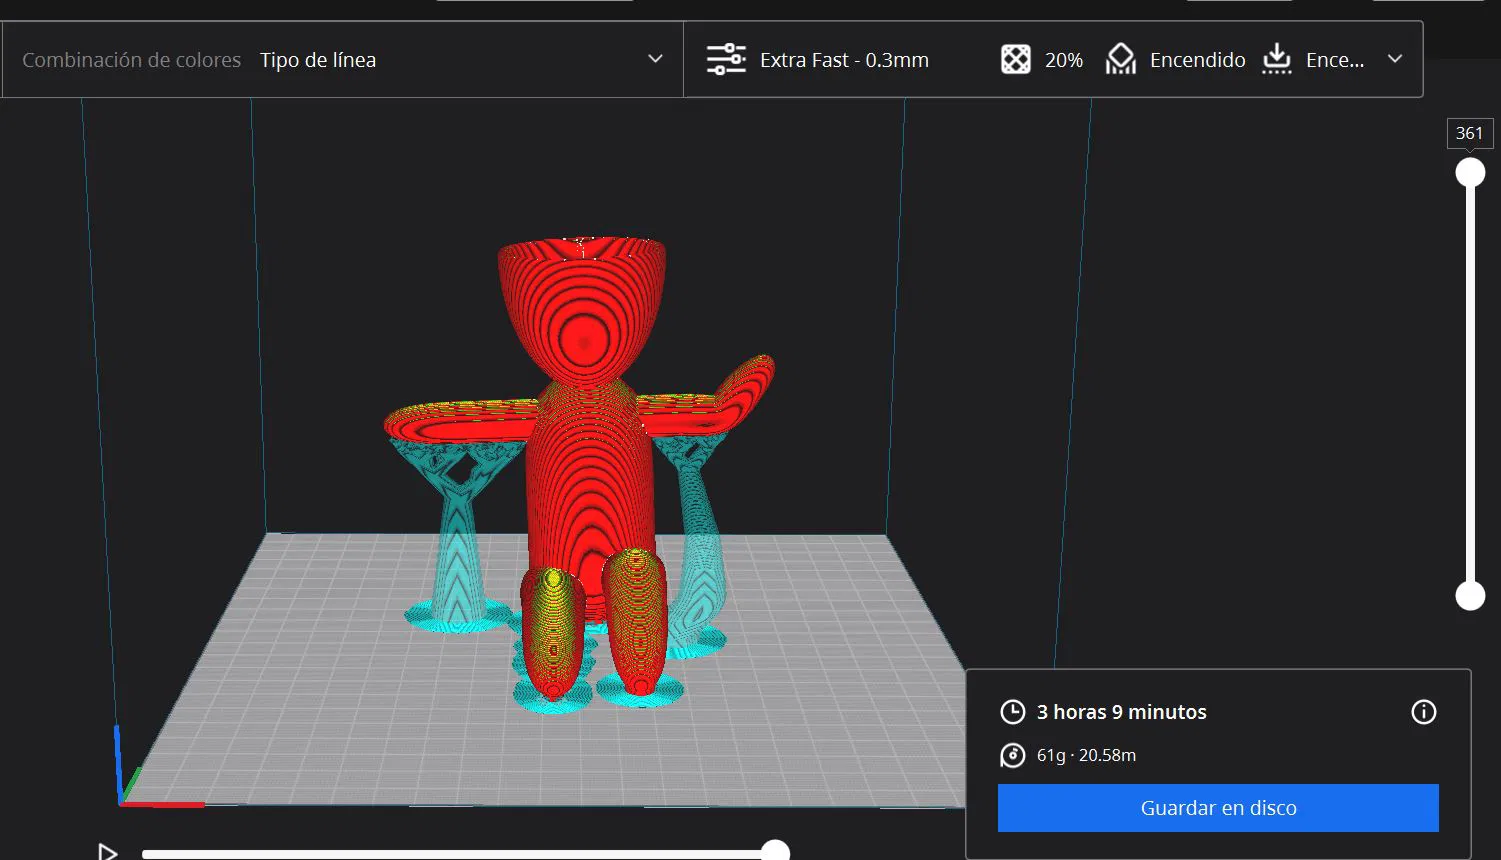Click the build plate adhesion icon
The image size is (1501, 860).
click(1277, 60)
